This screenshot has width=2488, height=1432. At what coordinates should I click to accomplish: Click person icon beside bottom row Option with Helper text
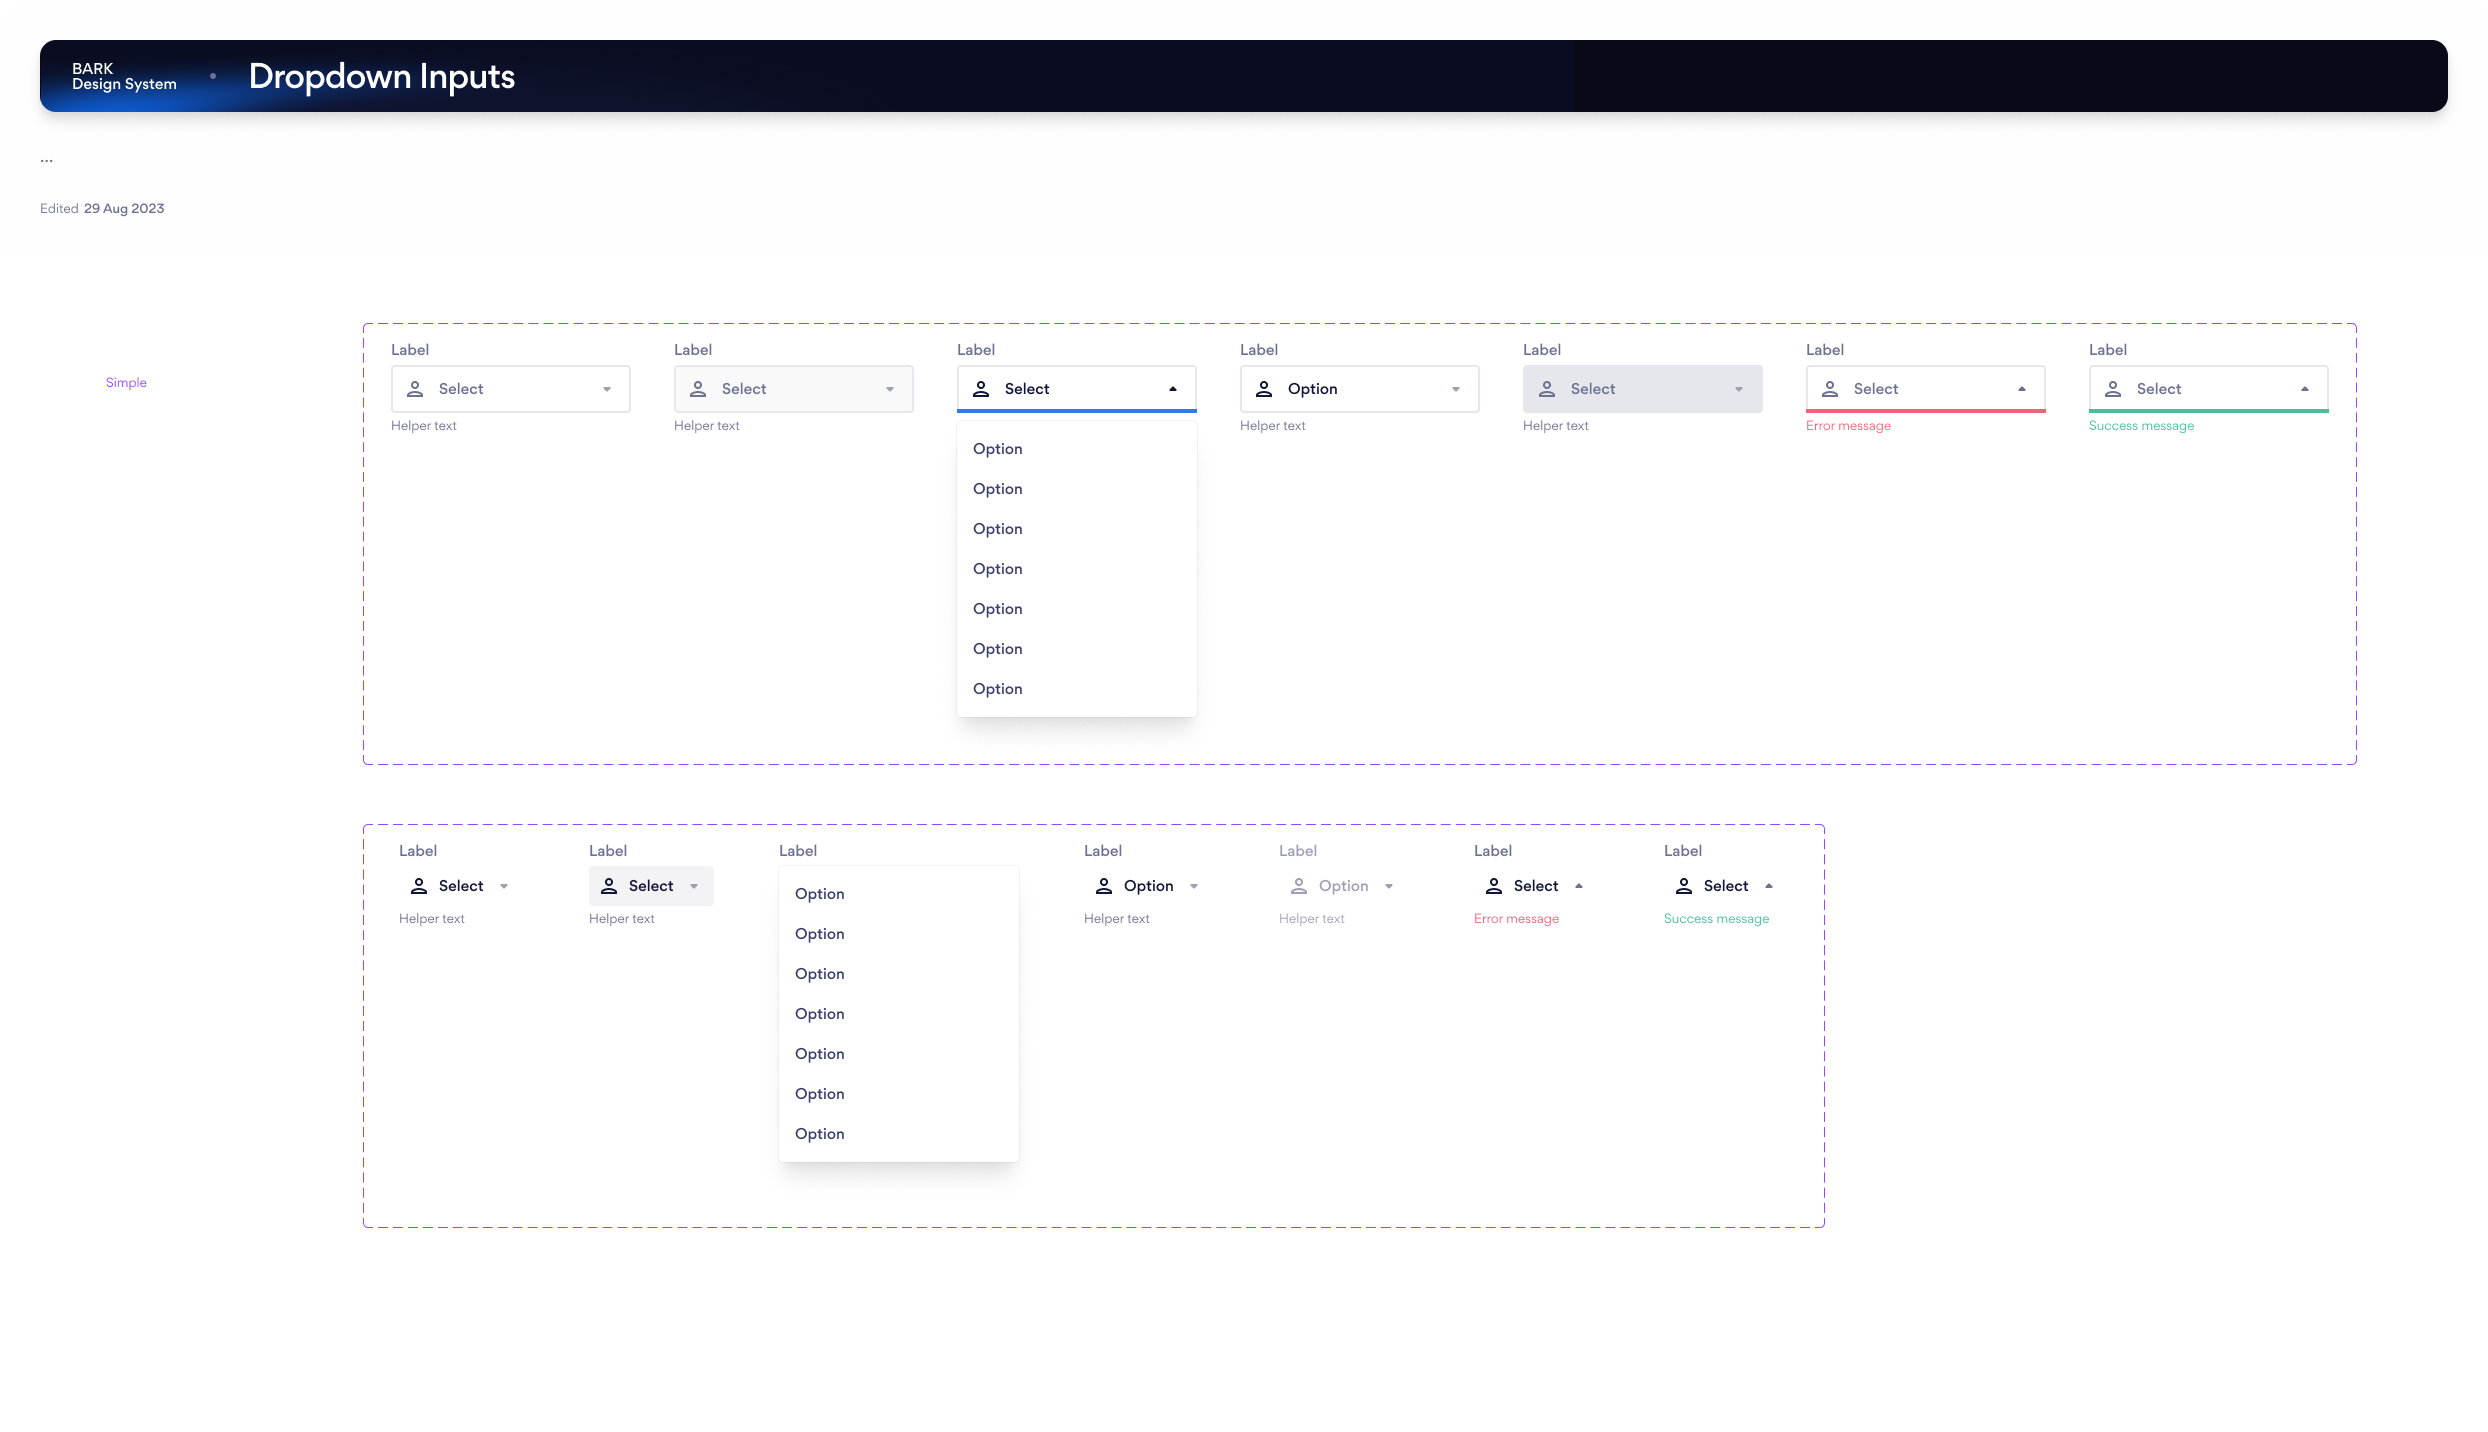1104,886
